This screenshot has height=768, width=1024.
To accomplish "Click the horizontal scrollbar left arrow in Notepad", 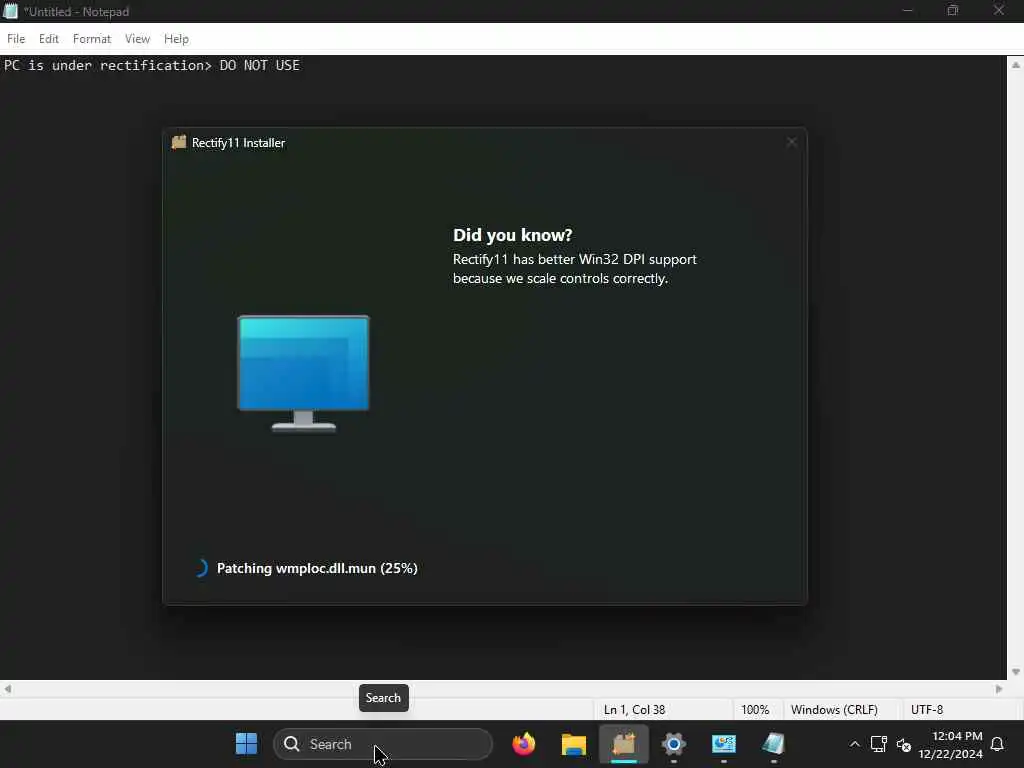I will 8,689.
